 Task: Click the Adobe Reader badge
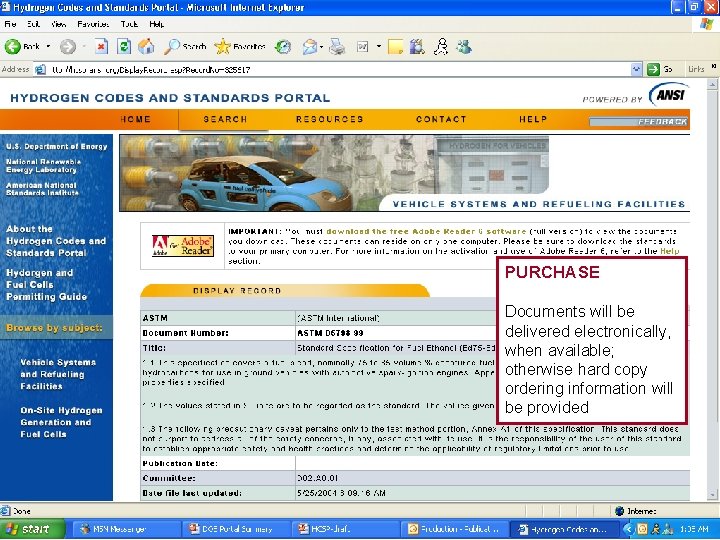183,246
